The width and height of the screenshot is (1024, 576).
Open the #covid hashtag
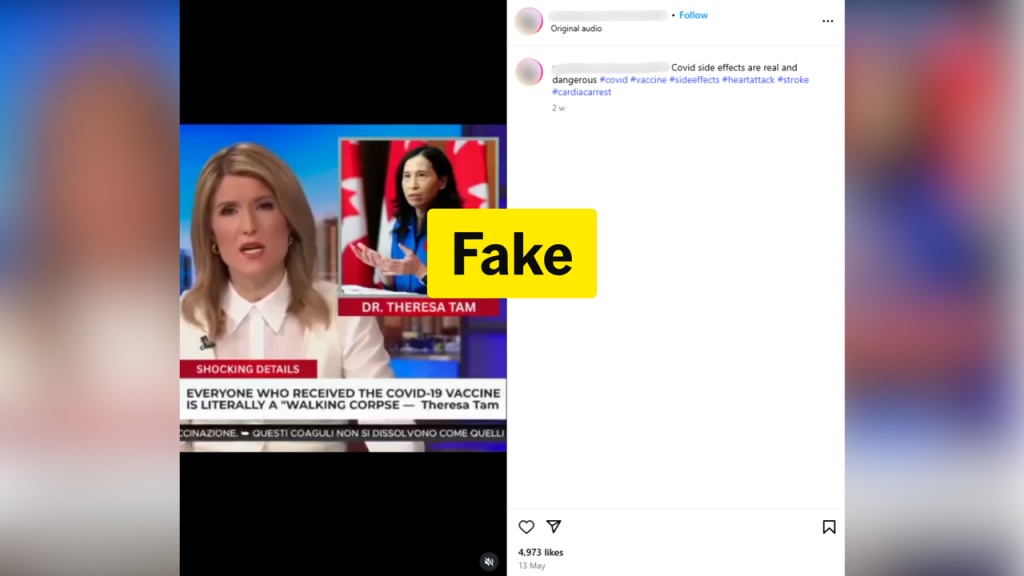(613, 80)
